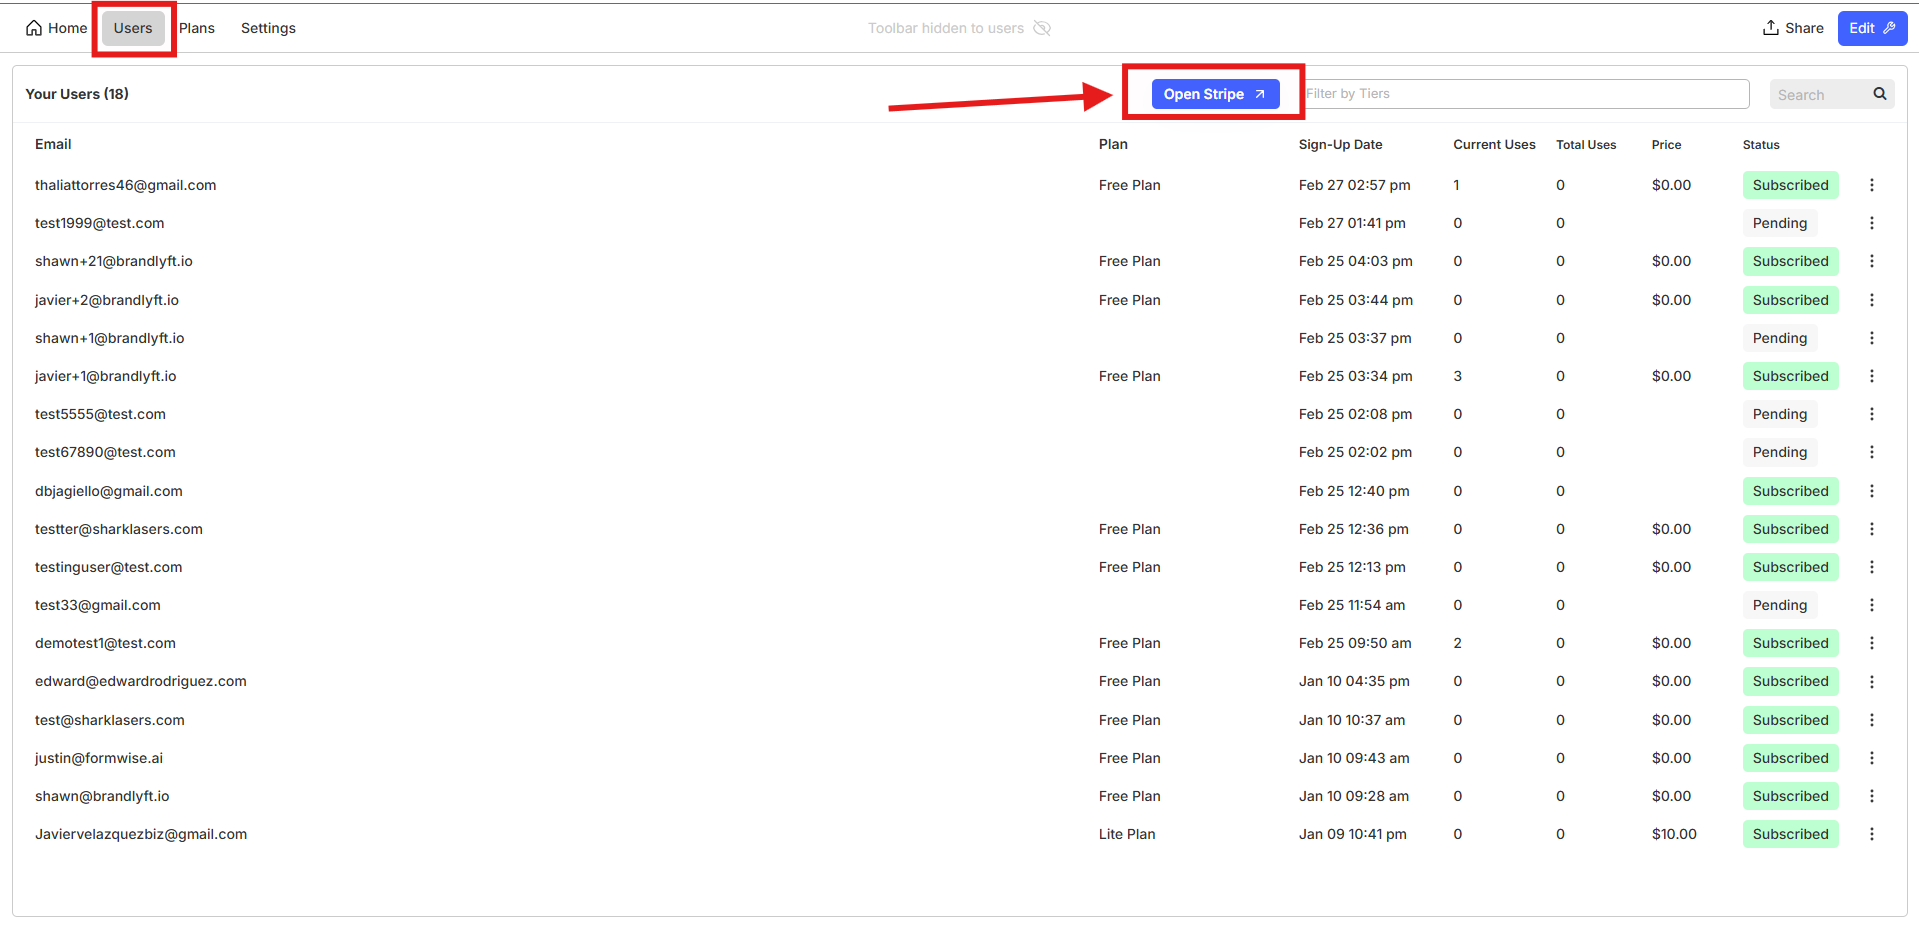1919x927 pixels.
Task: Click the search magnifier icon
Action: [1879, 94]
